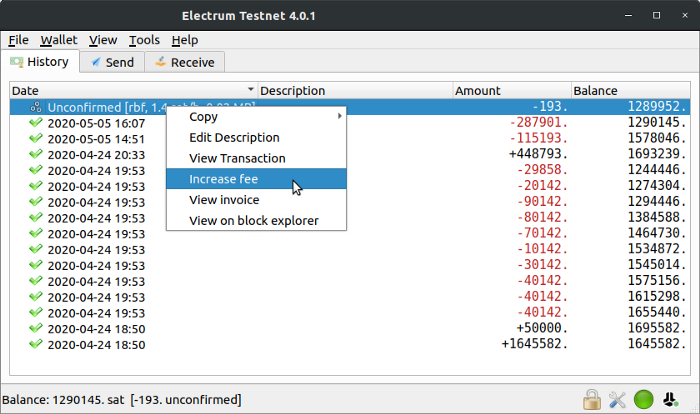Click the checkmark icon for 2020-05-05 14:51
This screenshot has width=700, height=414.
[36, 138]
